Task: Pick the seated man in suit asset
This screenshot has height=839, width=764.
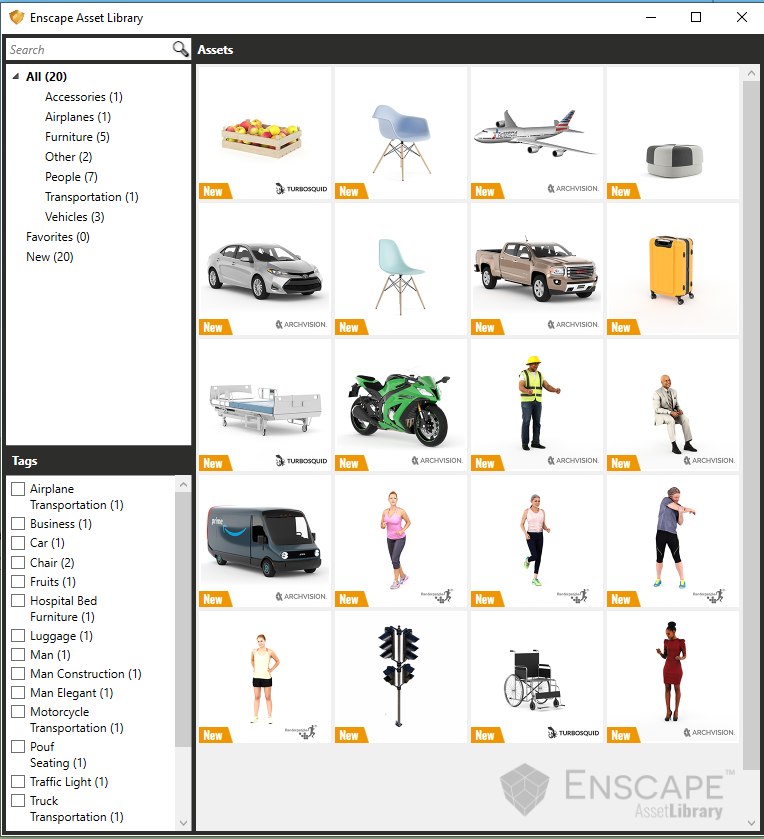Action: point(673,405)
